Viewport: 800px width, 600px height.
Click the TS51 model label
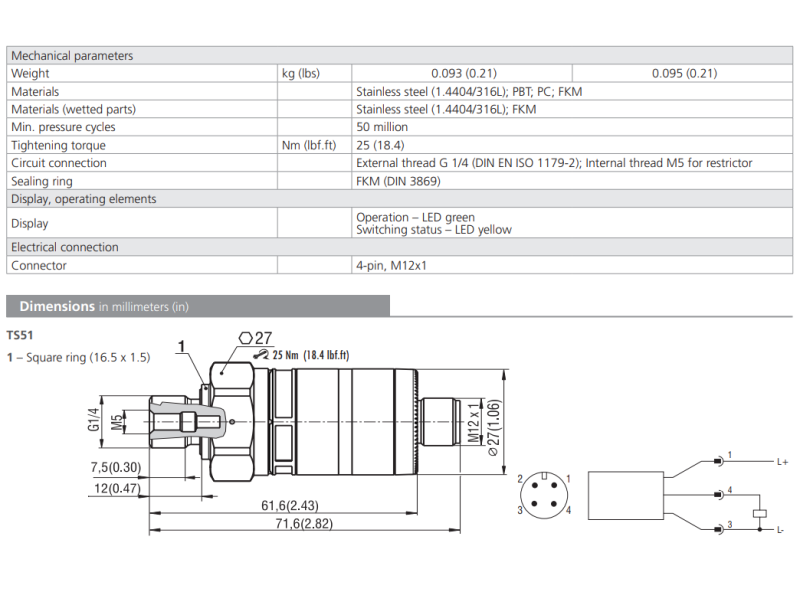(x=21, y=336)
